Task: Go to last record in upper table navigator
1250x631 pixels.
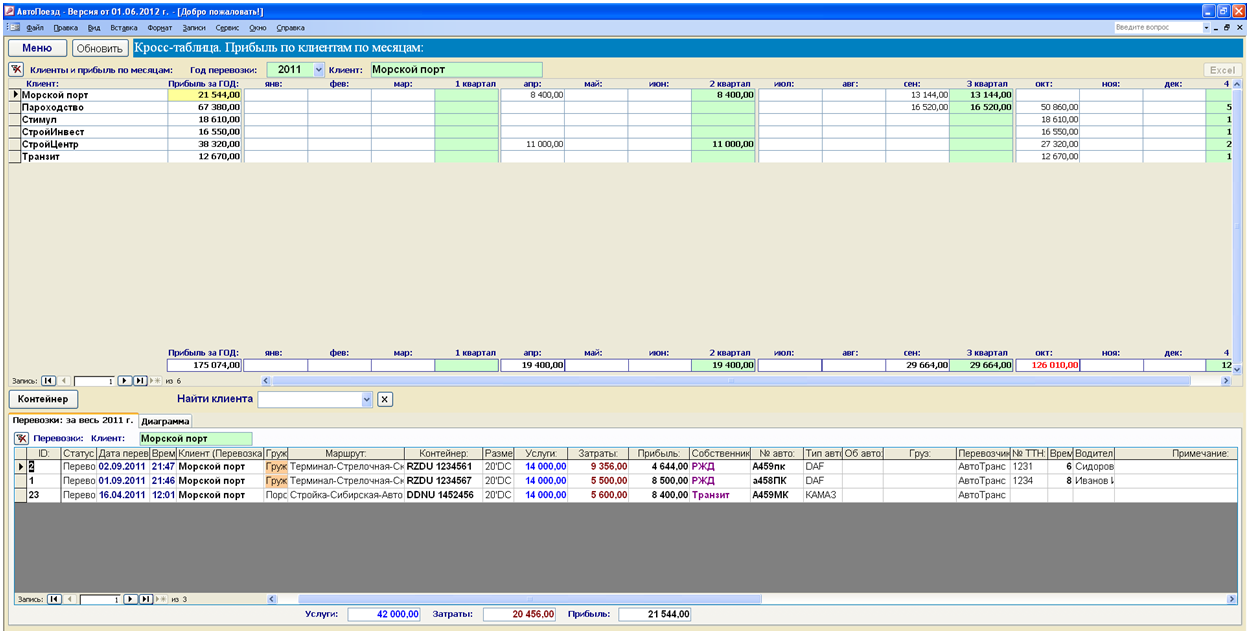Action: (x=140, y=381)
